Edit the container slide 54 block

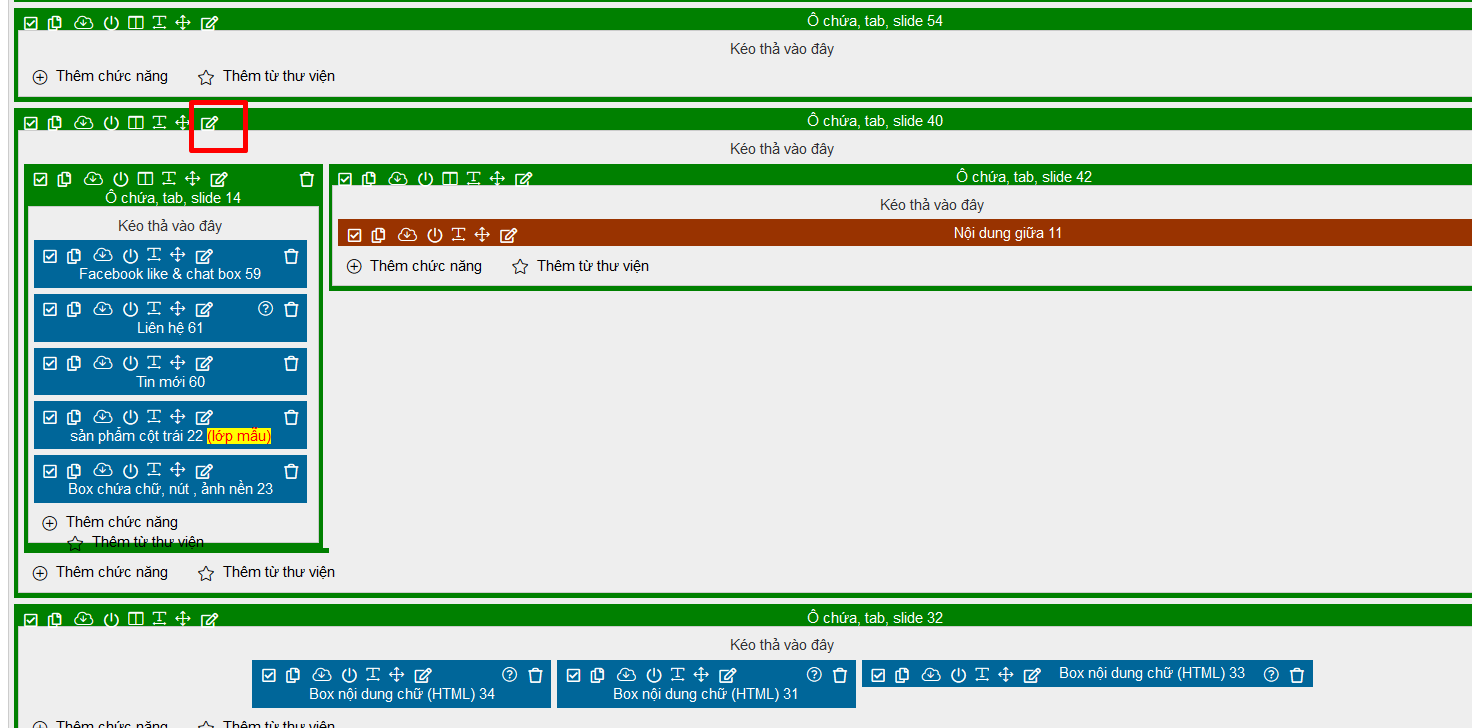coord(209,22)
